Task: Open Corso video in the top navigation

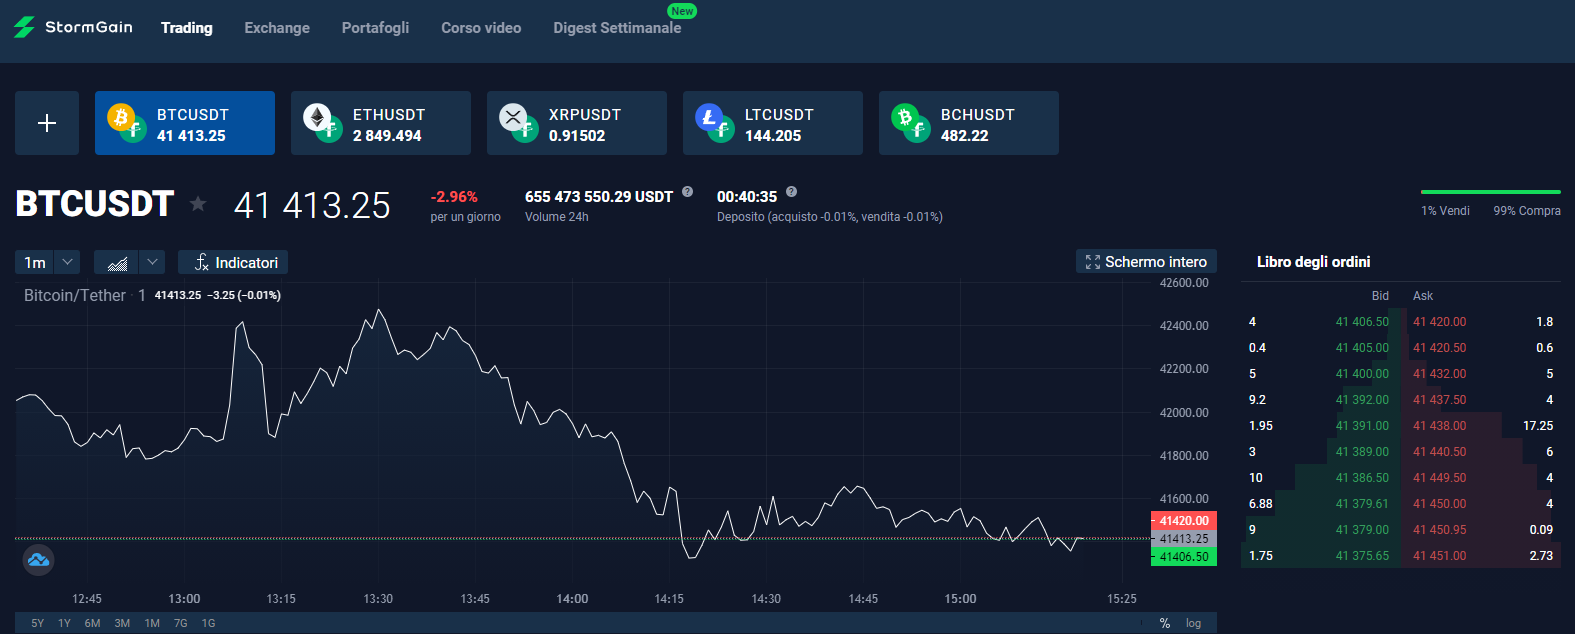Action: tap(481, 28)
